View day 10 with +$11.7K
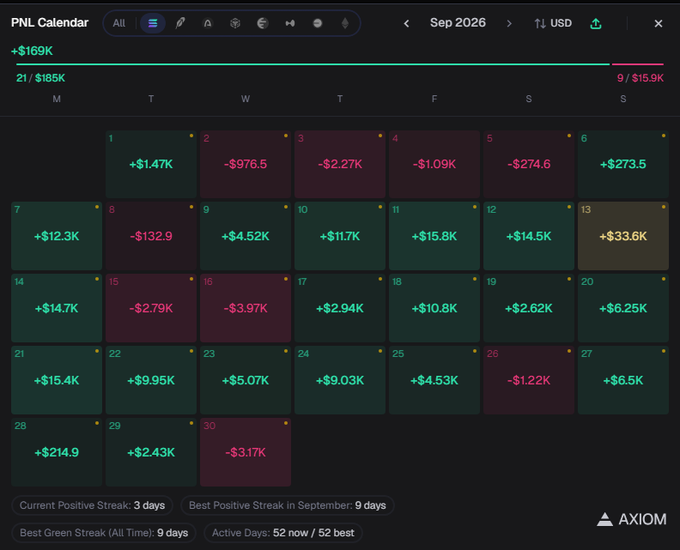This screenshot has width=680, height=550. (340, 236)
